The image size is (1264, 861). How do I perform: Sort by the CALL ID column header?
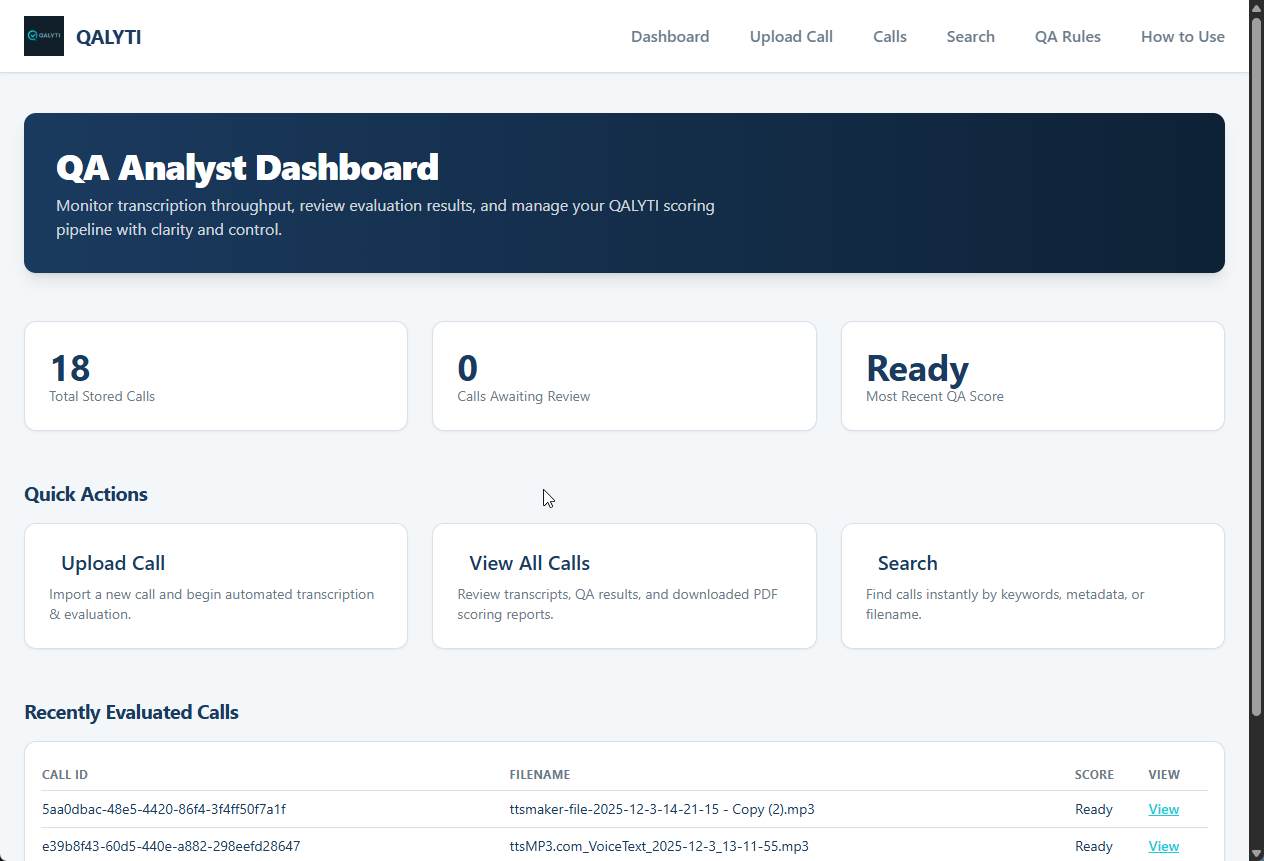click(64, 774)
